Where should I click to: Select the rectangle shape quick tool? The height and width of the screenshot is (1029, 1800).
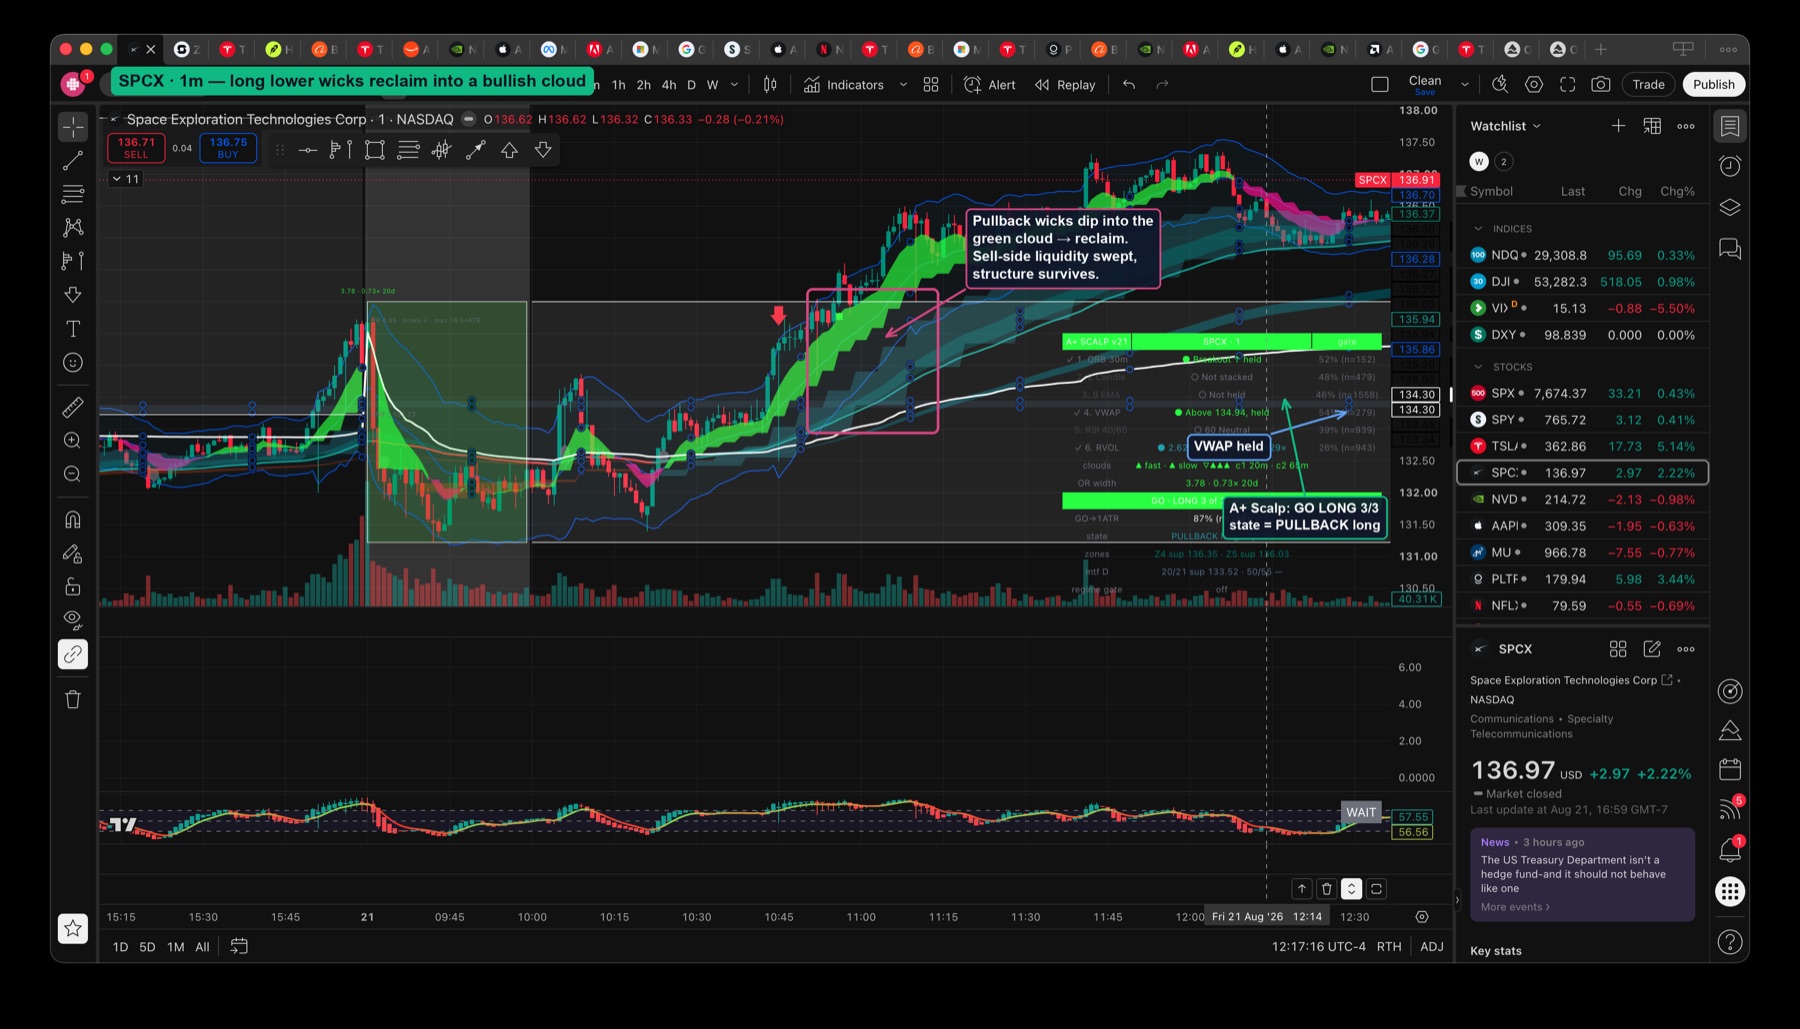tap(375, 150)
